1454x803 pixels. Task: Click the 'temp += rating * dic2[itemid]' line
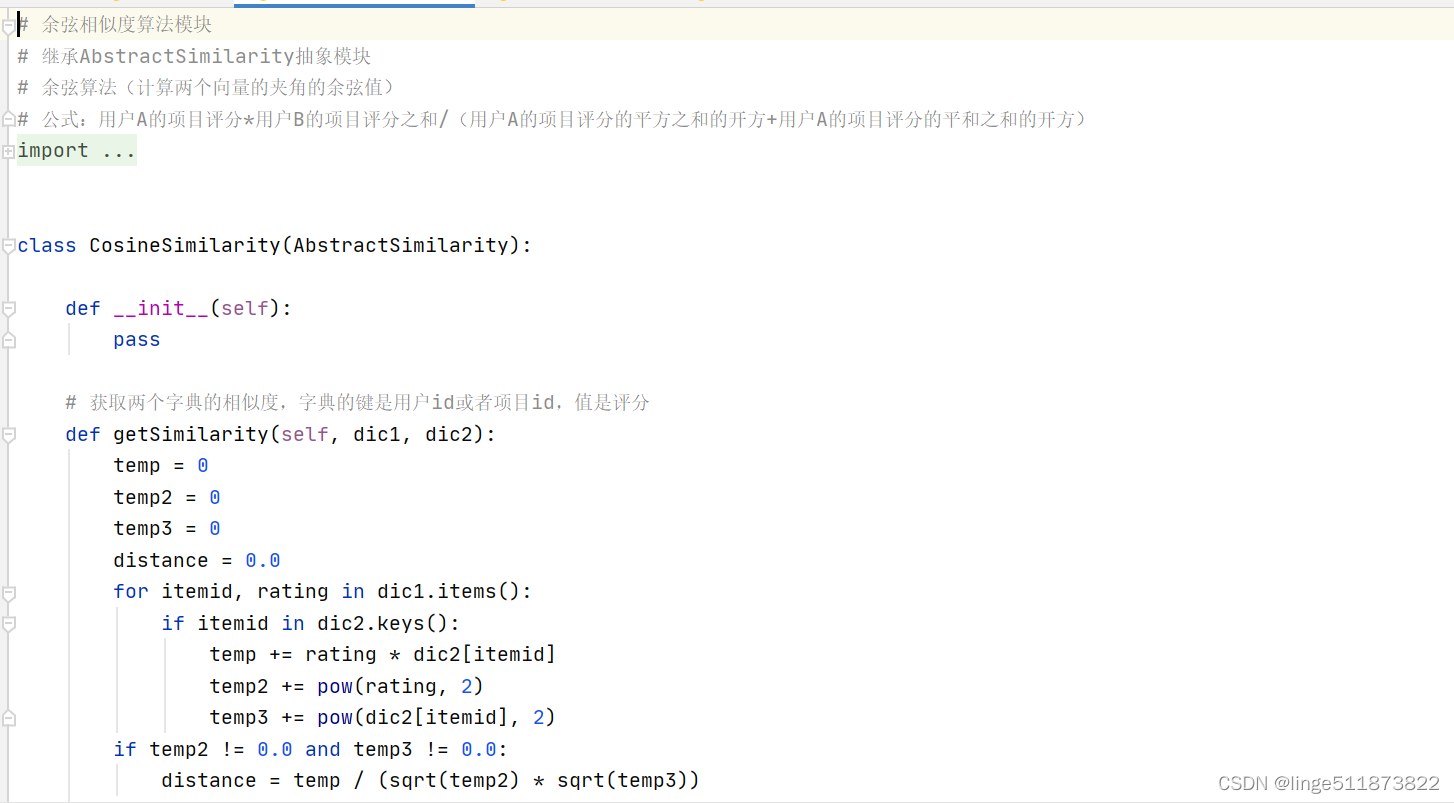(383, 654)
